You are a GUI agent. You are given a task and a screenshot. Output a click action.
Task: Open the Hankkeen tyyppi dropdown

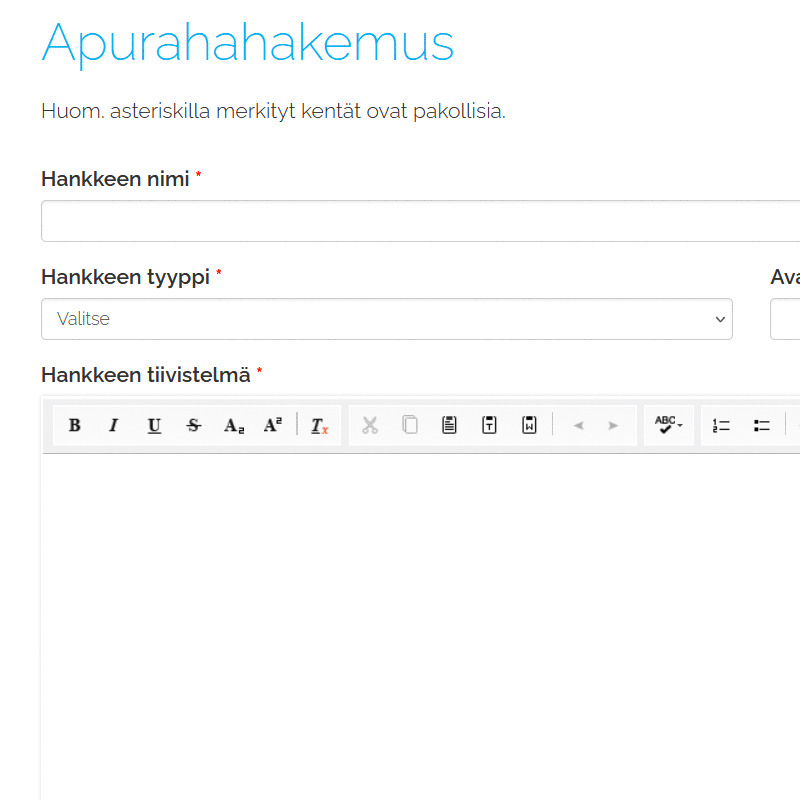(386, 319)
